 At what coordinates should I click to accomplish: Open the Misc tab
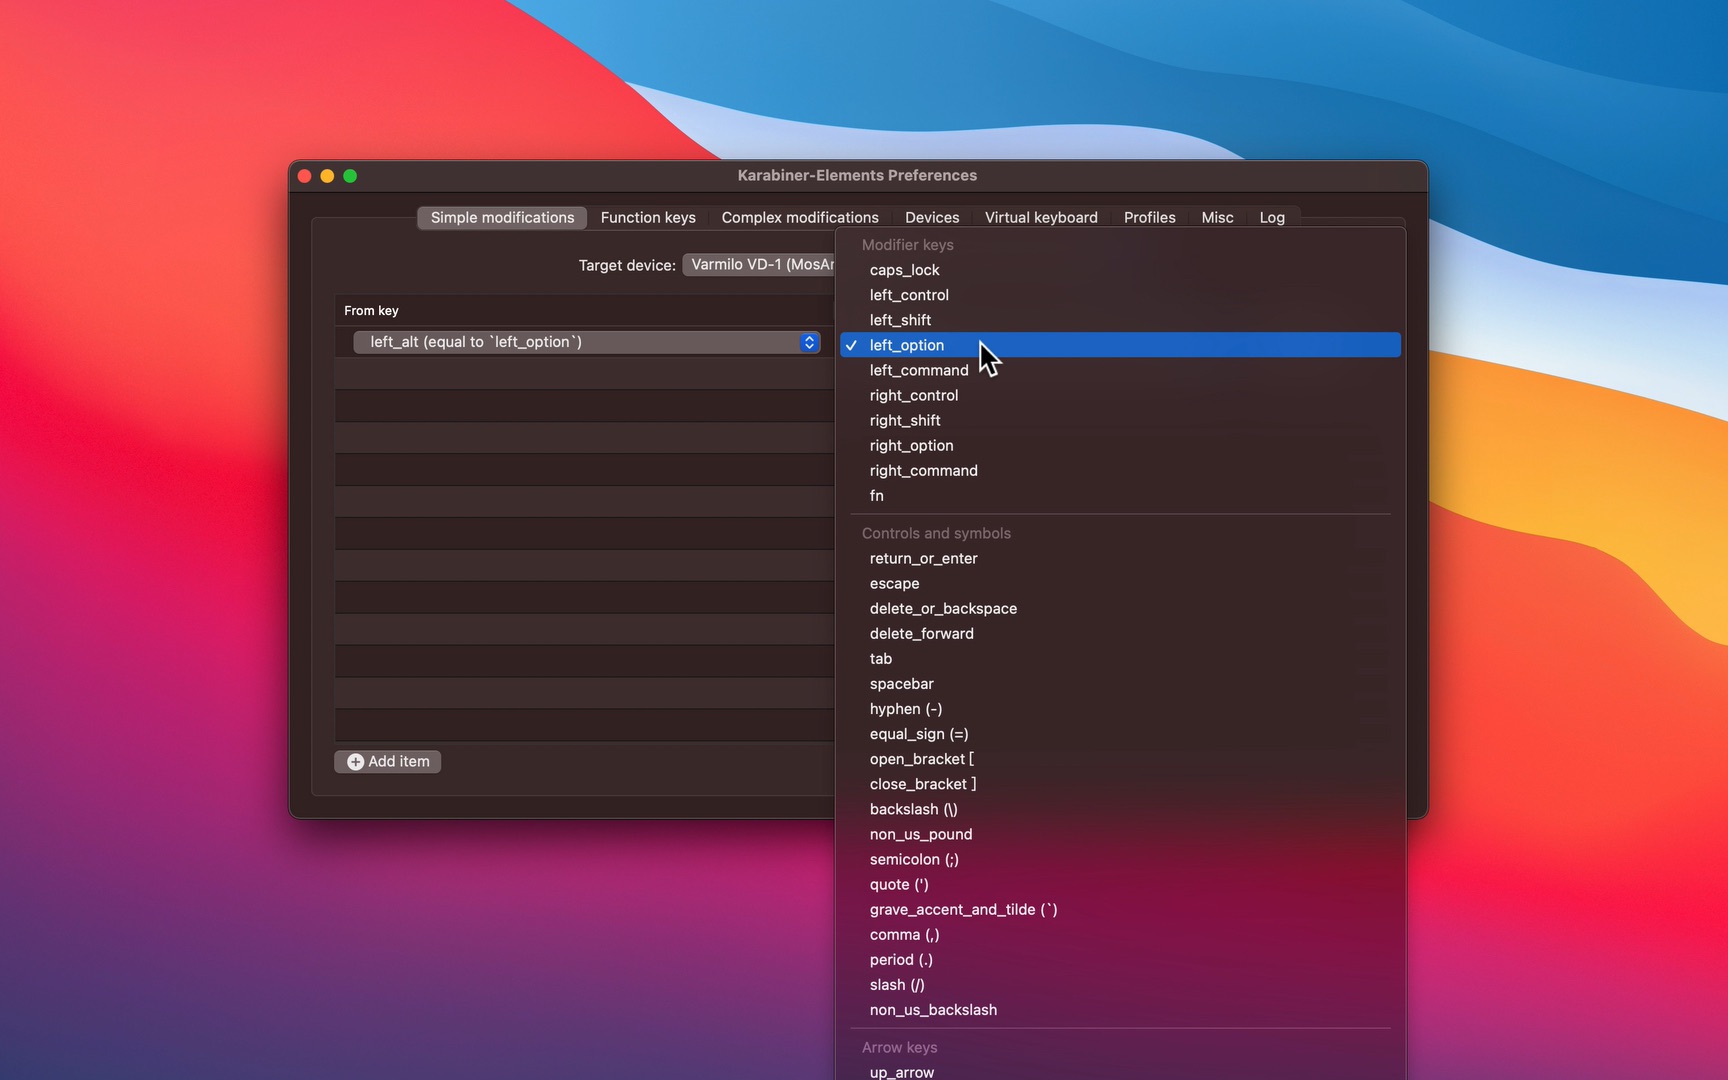coord(1217,217)
